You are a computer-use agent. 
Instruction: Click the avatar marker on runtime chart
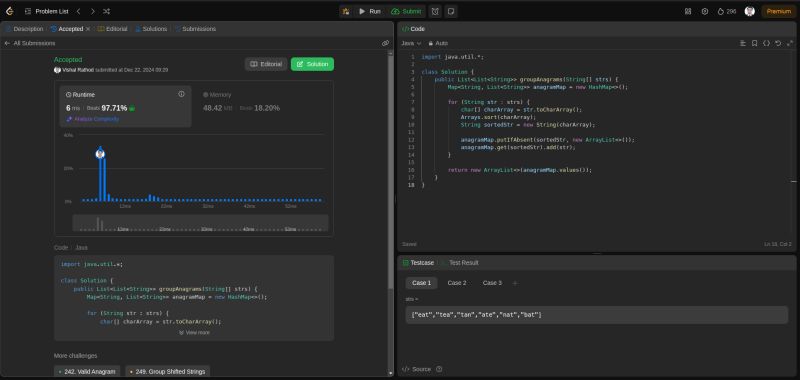tap(100, 154)
